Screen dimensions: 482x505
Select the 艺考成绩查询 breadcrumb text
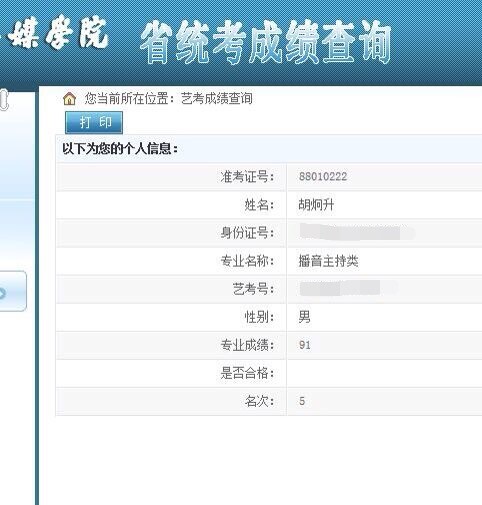(216, 99)
